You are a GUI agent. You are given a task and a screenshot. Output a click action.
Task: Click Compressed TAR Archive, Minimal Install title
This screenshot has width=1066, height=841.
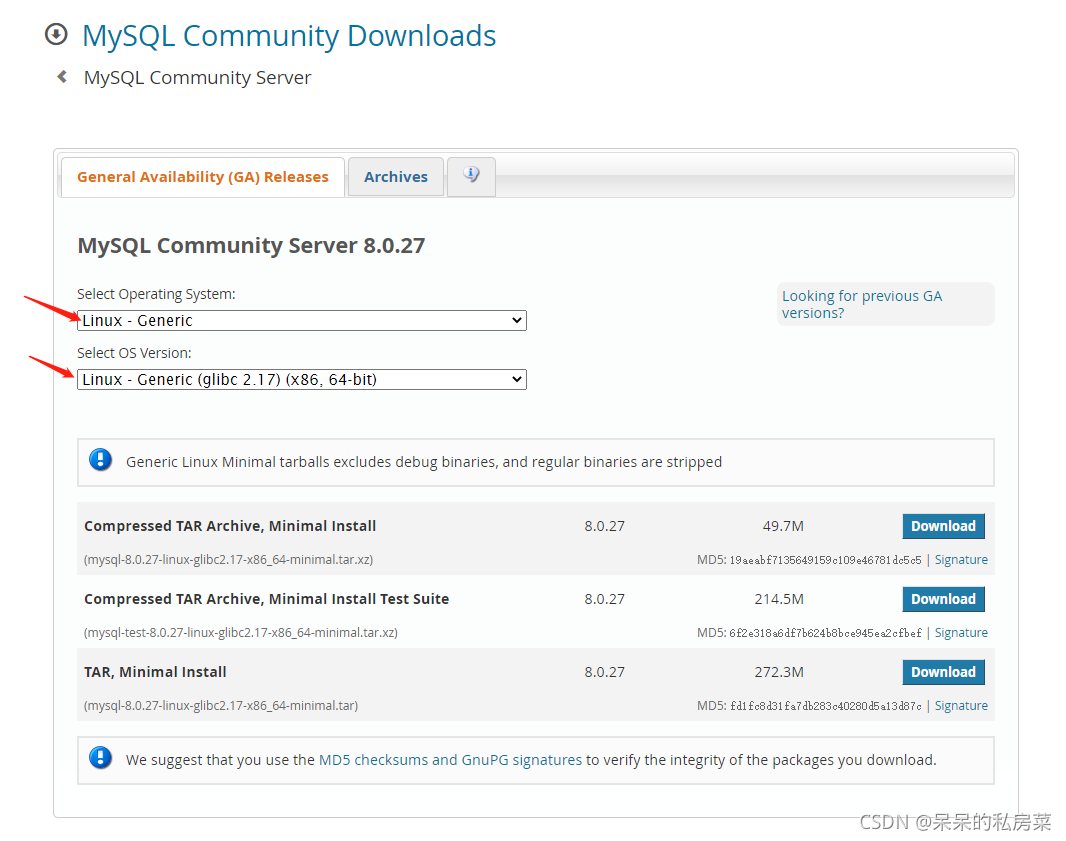tap(230, 526)
